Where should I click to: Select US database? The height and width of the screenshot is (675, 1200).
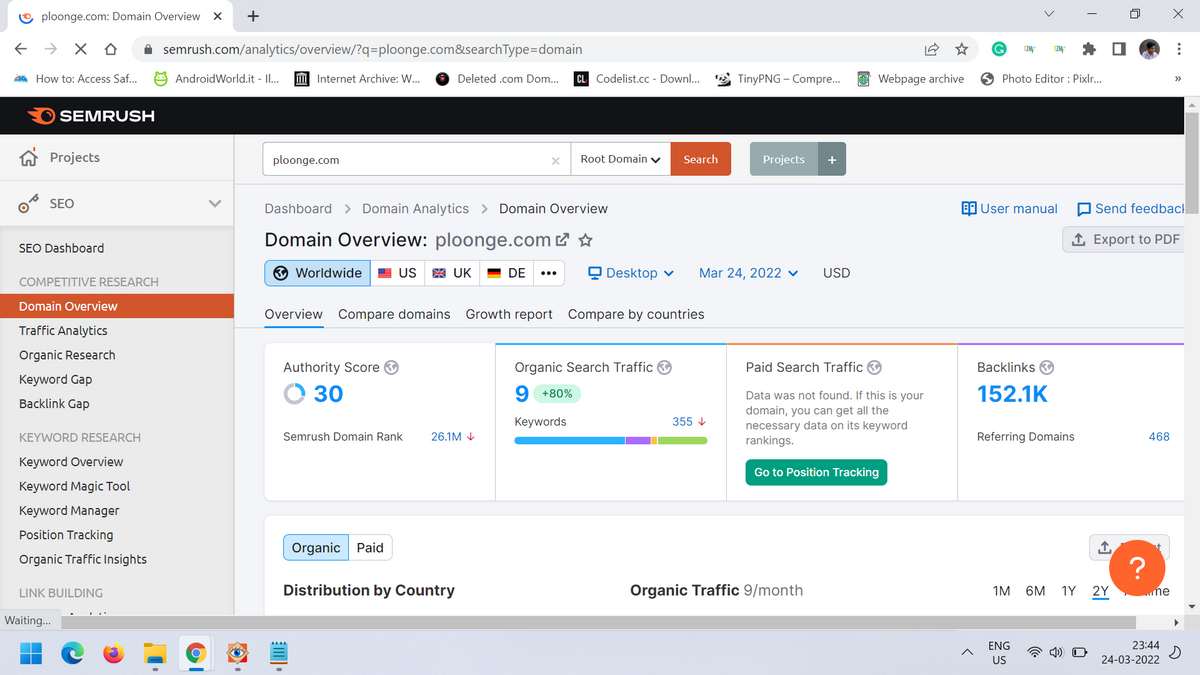396,273
